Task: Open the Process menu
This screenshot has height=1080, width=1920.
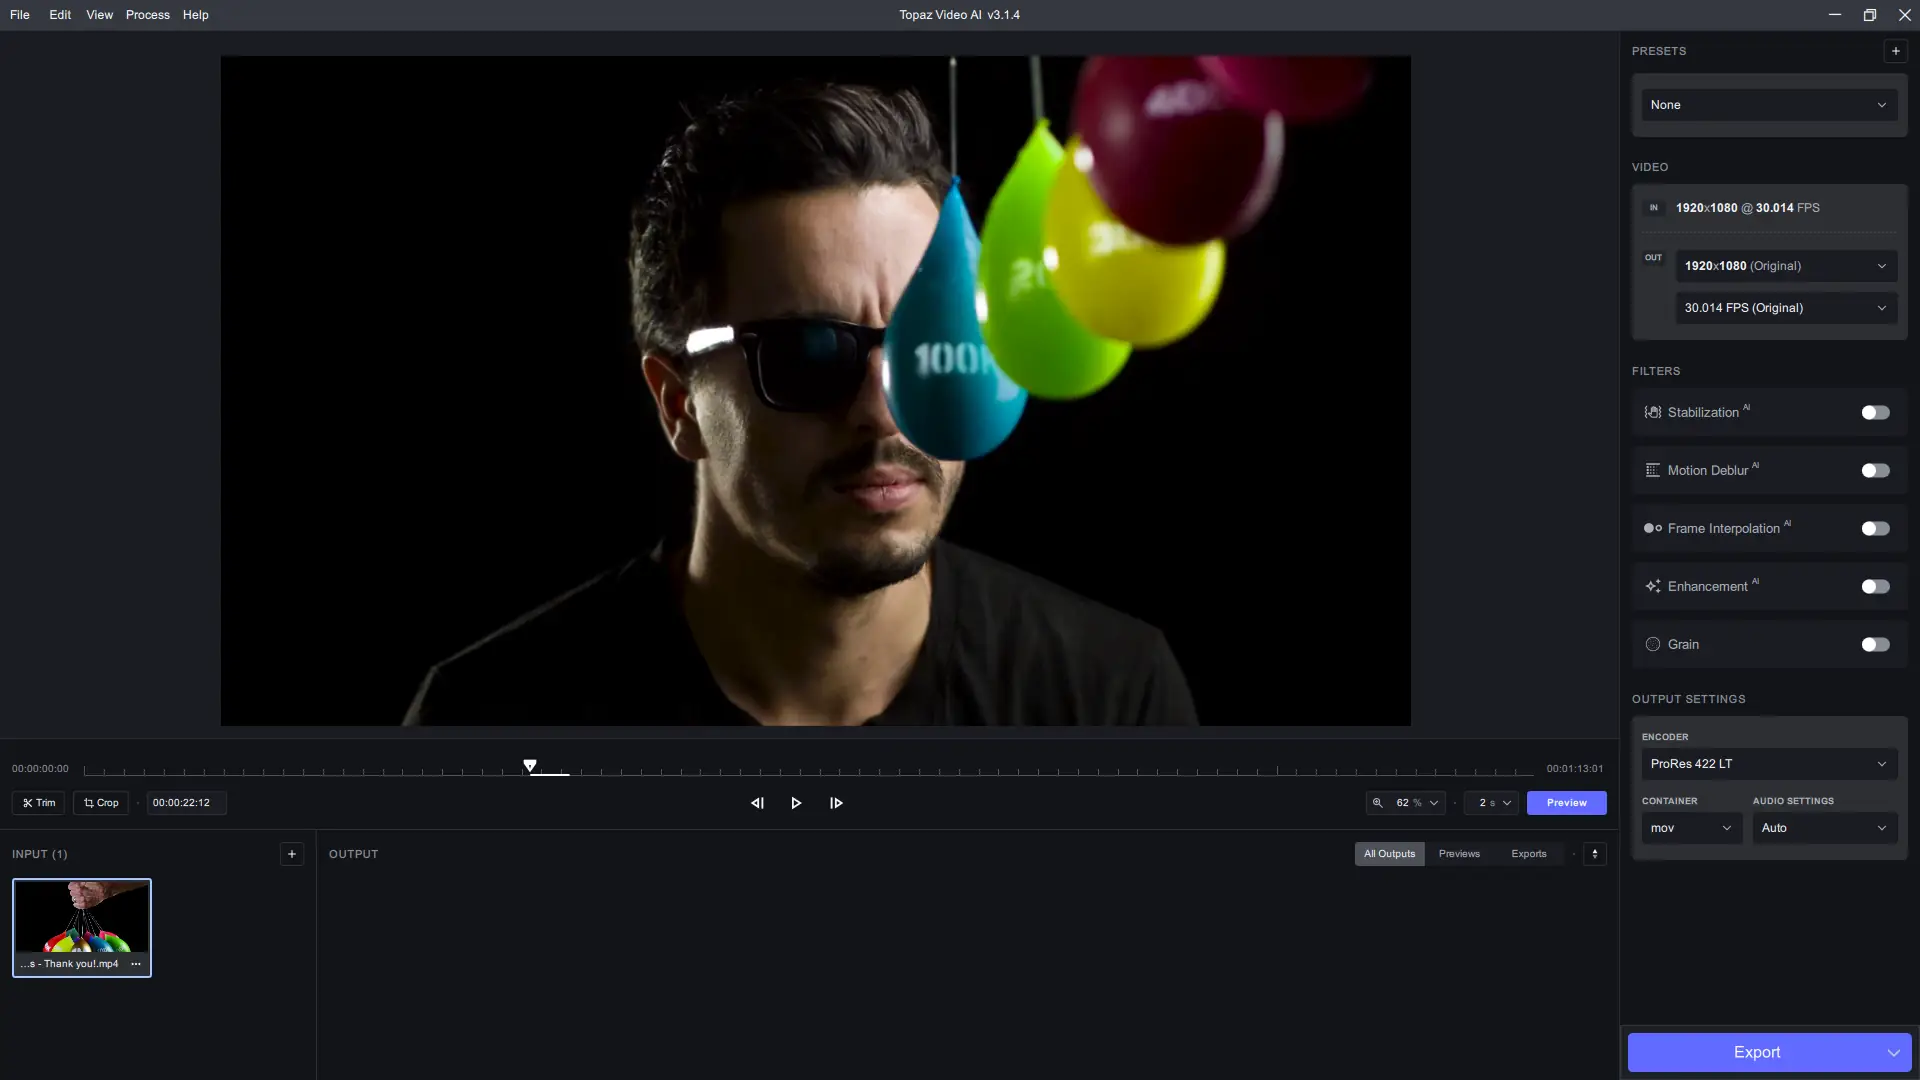Action: [x=147, y=15]
